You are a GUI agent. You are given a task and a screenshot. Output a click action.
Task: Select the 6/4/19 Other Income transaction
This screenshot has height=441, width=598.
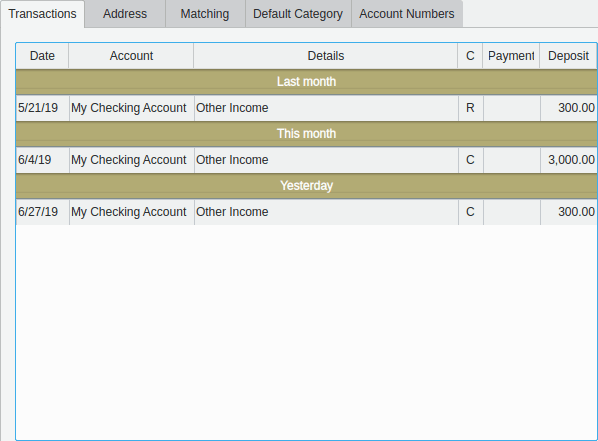[306, 160]
